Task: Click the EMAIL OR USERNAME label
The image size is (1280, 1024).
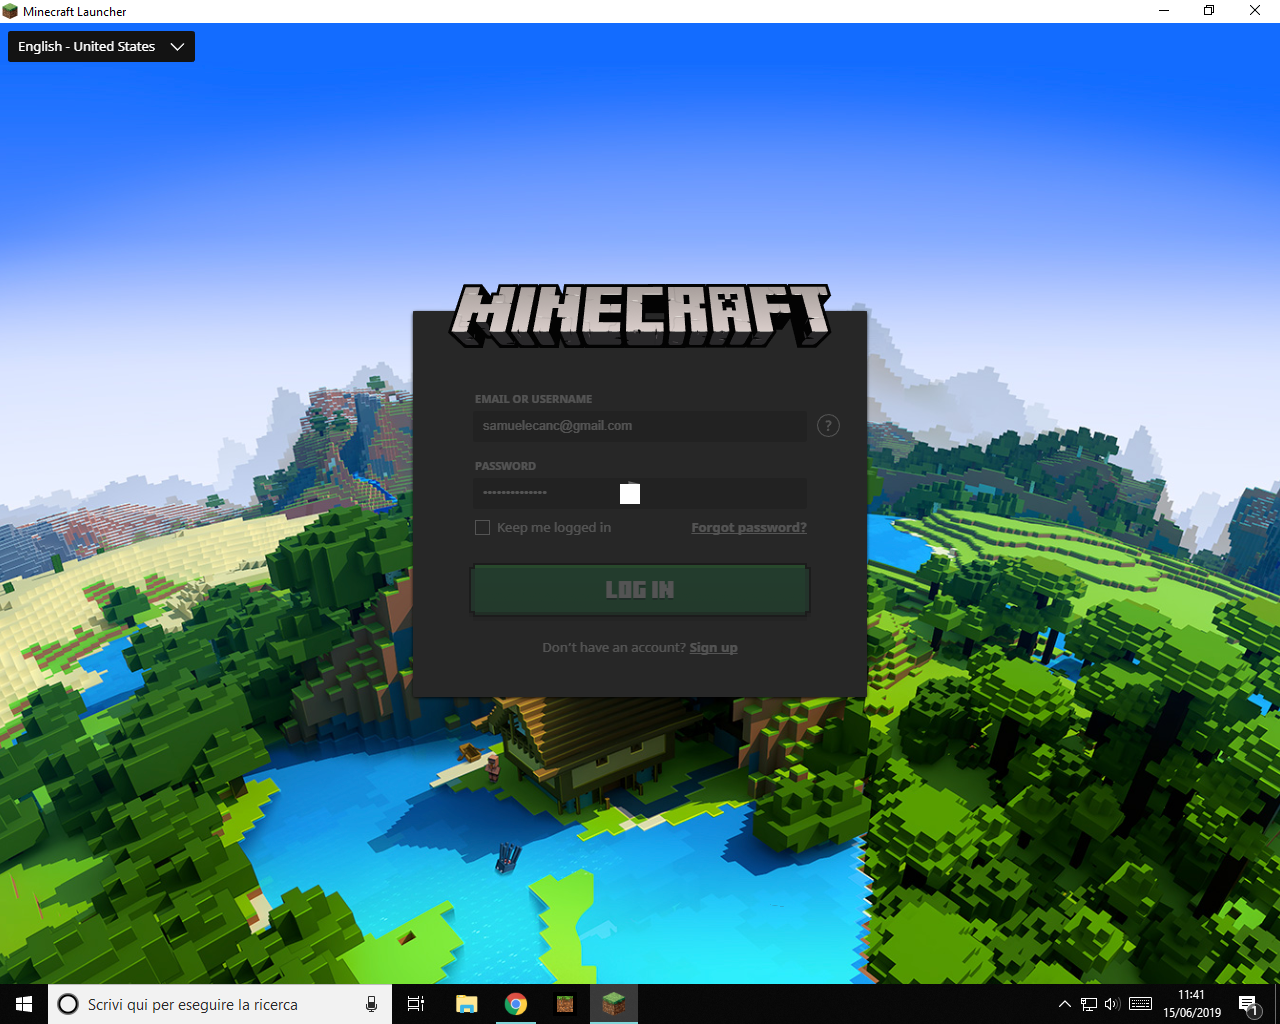Action: click(x=533, y=399)
